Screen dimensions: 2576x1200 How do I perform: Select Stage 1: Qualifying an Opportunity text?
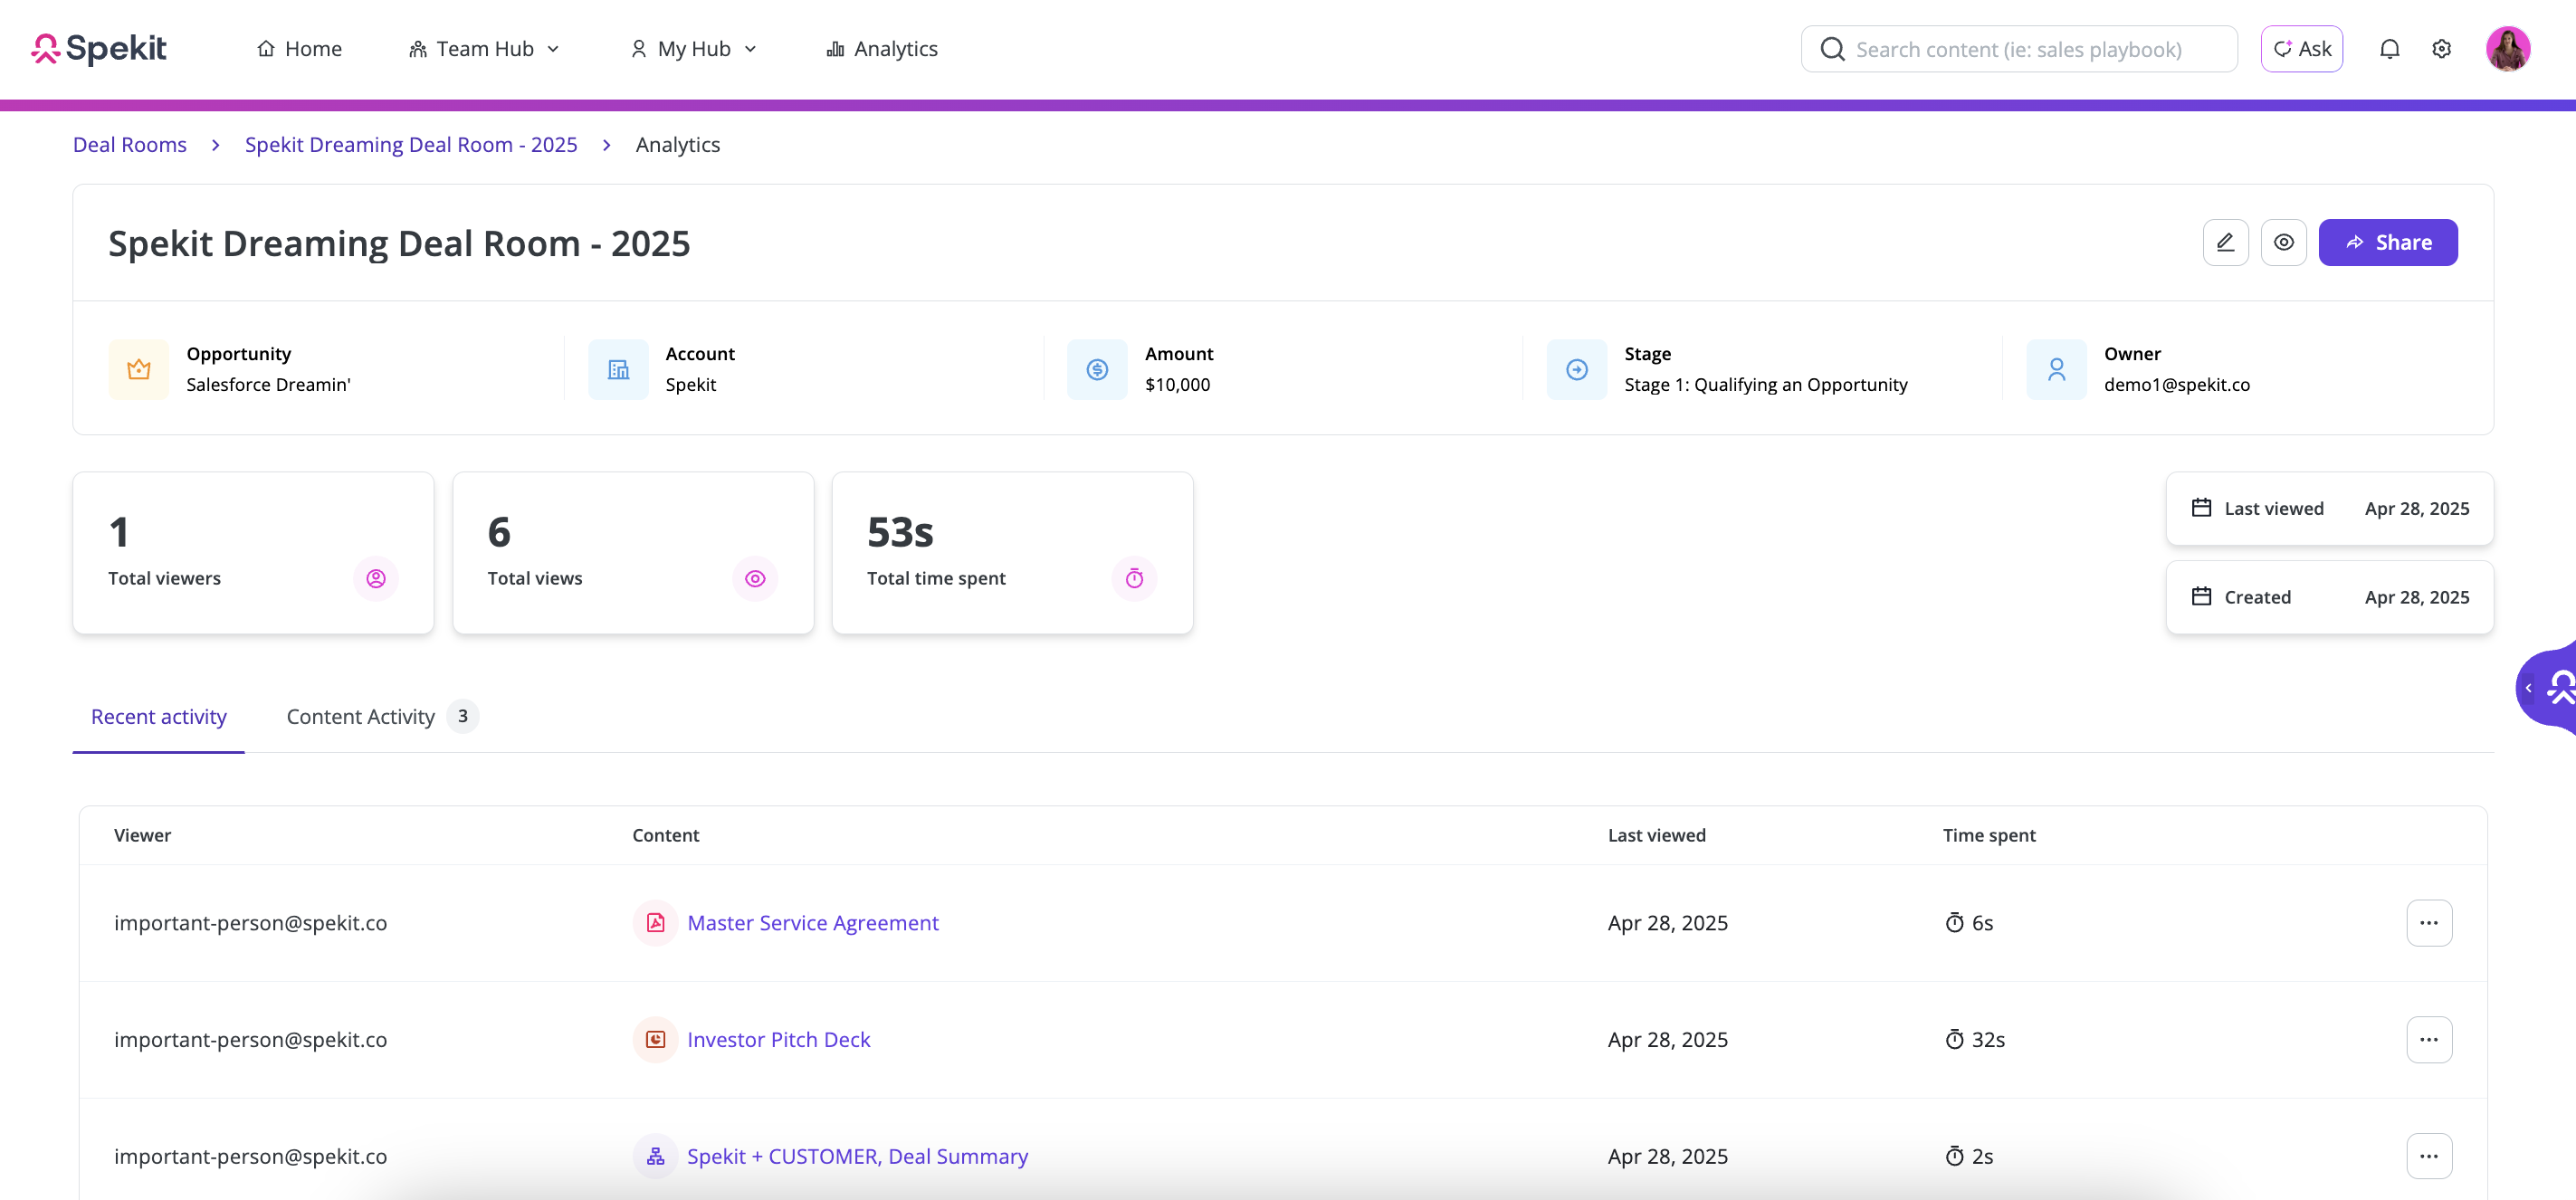point(1765,385)
